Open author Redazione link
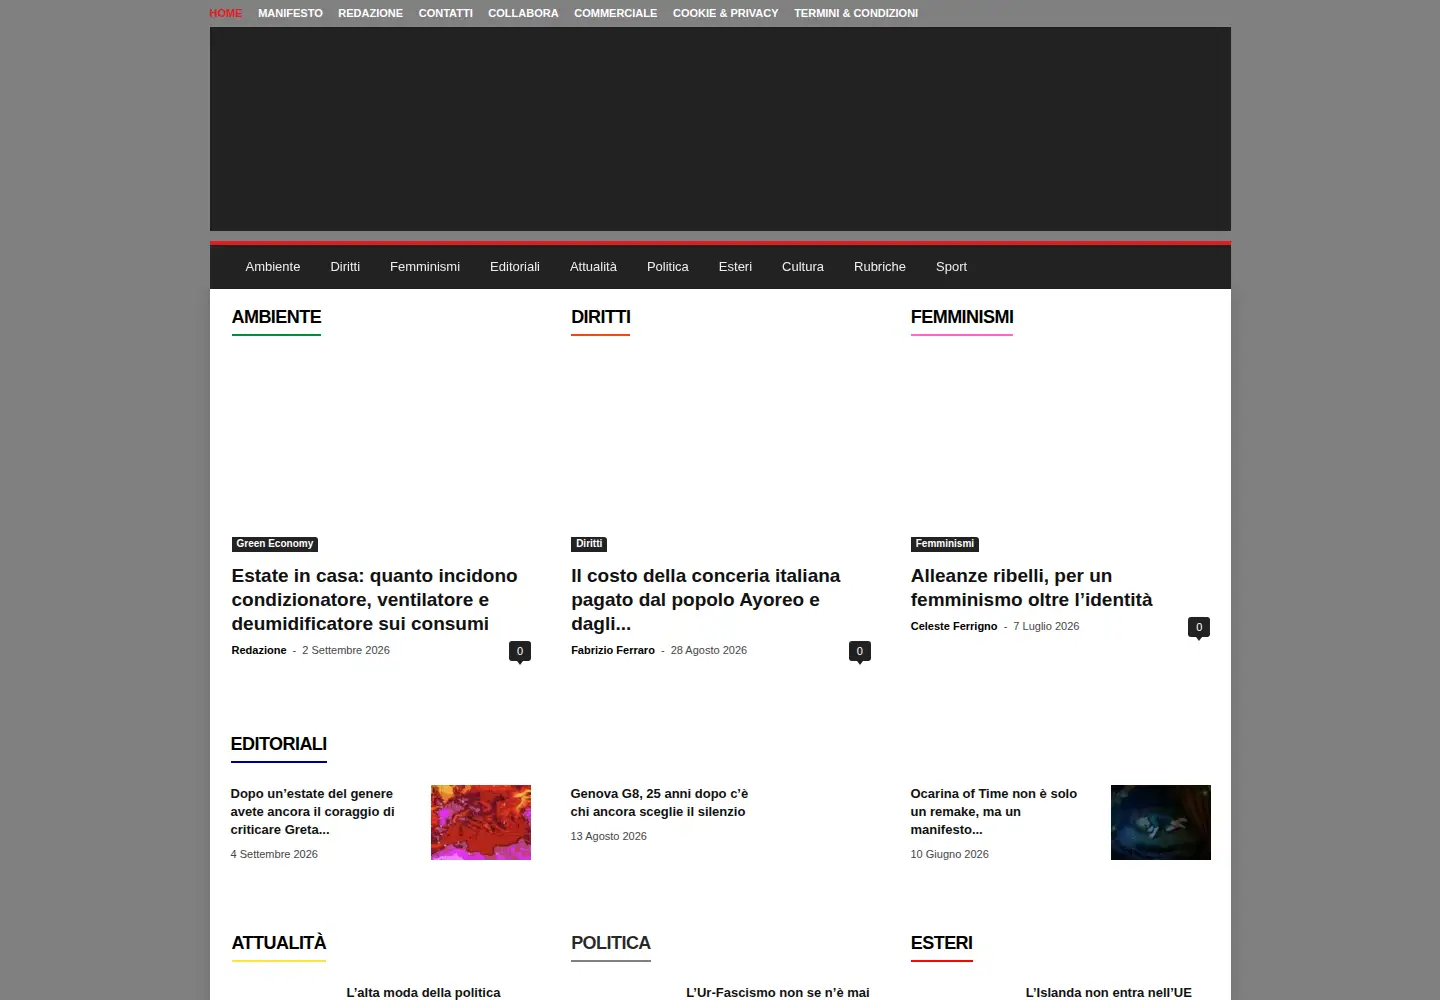The width and height of the screenshot is (1440, 1000). (x=259, y=650)
